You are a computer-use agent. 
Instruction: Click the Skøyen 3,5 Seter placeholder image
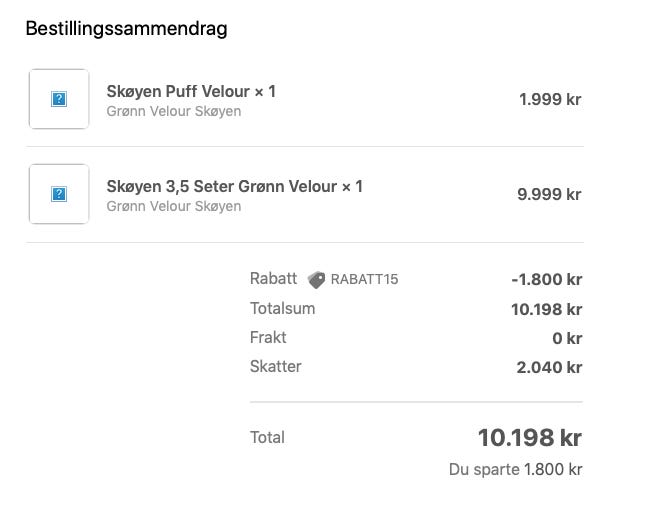pyautogui.click(x=59, y=194)
